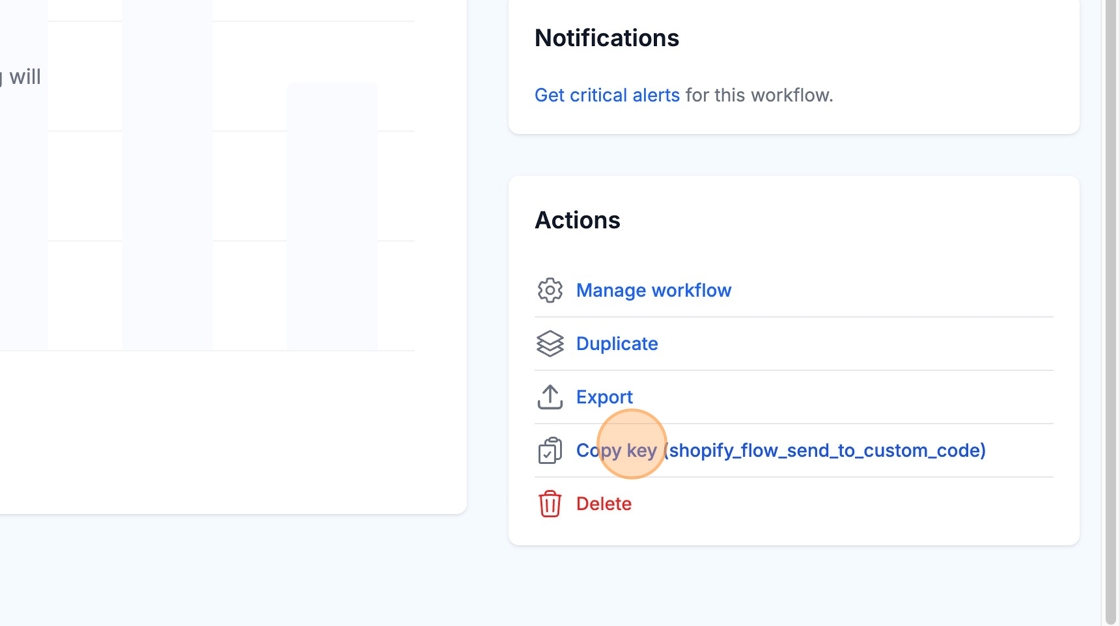The height and width of the screenshot is (626, 1120).
Task: Click the red Delete link
Action: [x=603, y=504]
